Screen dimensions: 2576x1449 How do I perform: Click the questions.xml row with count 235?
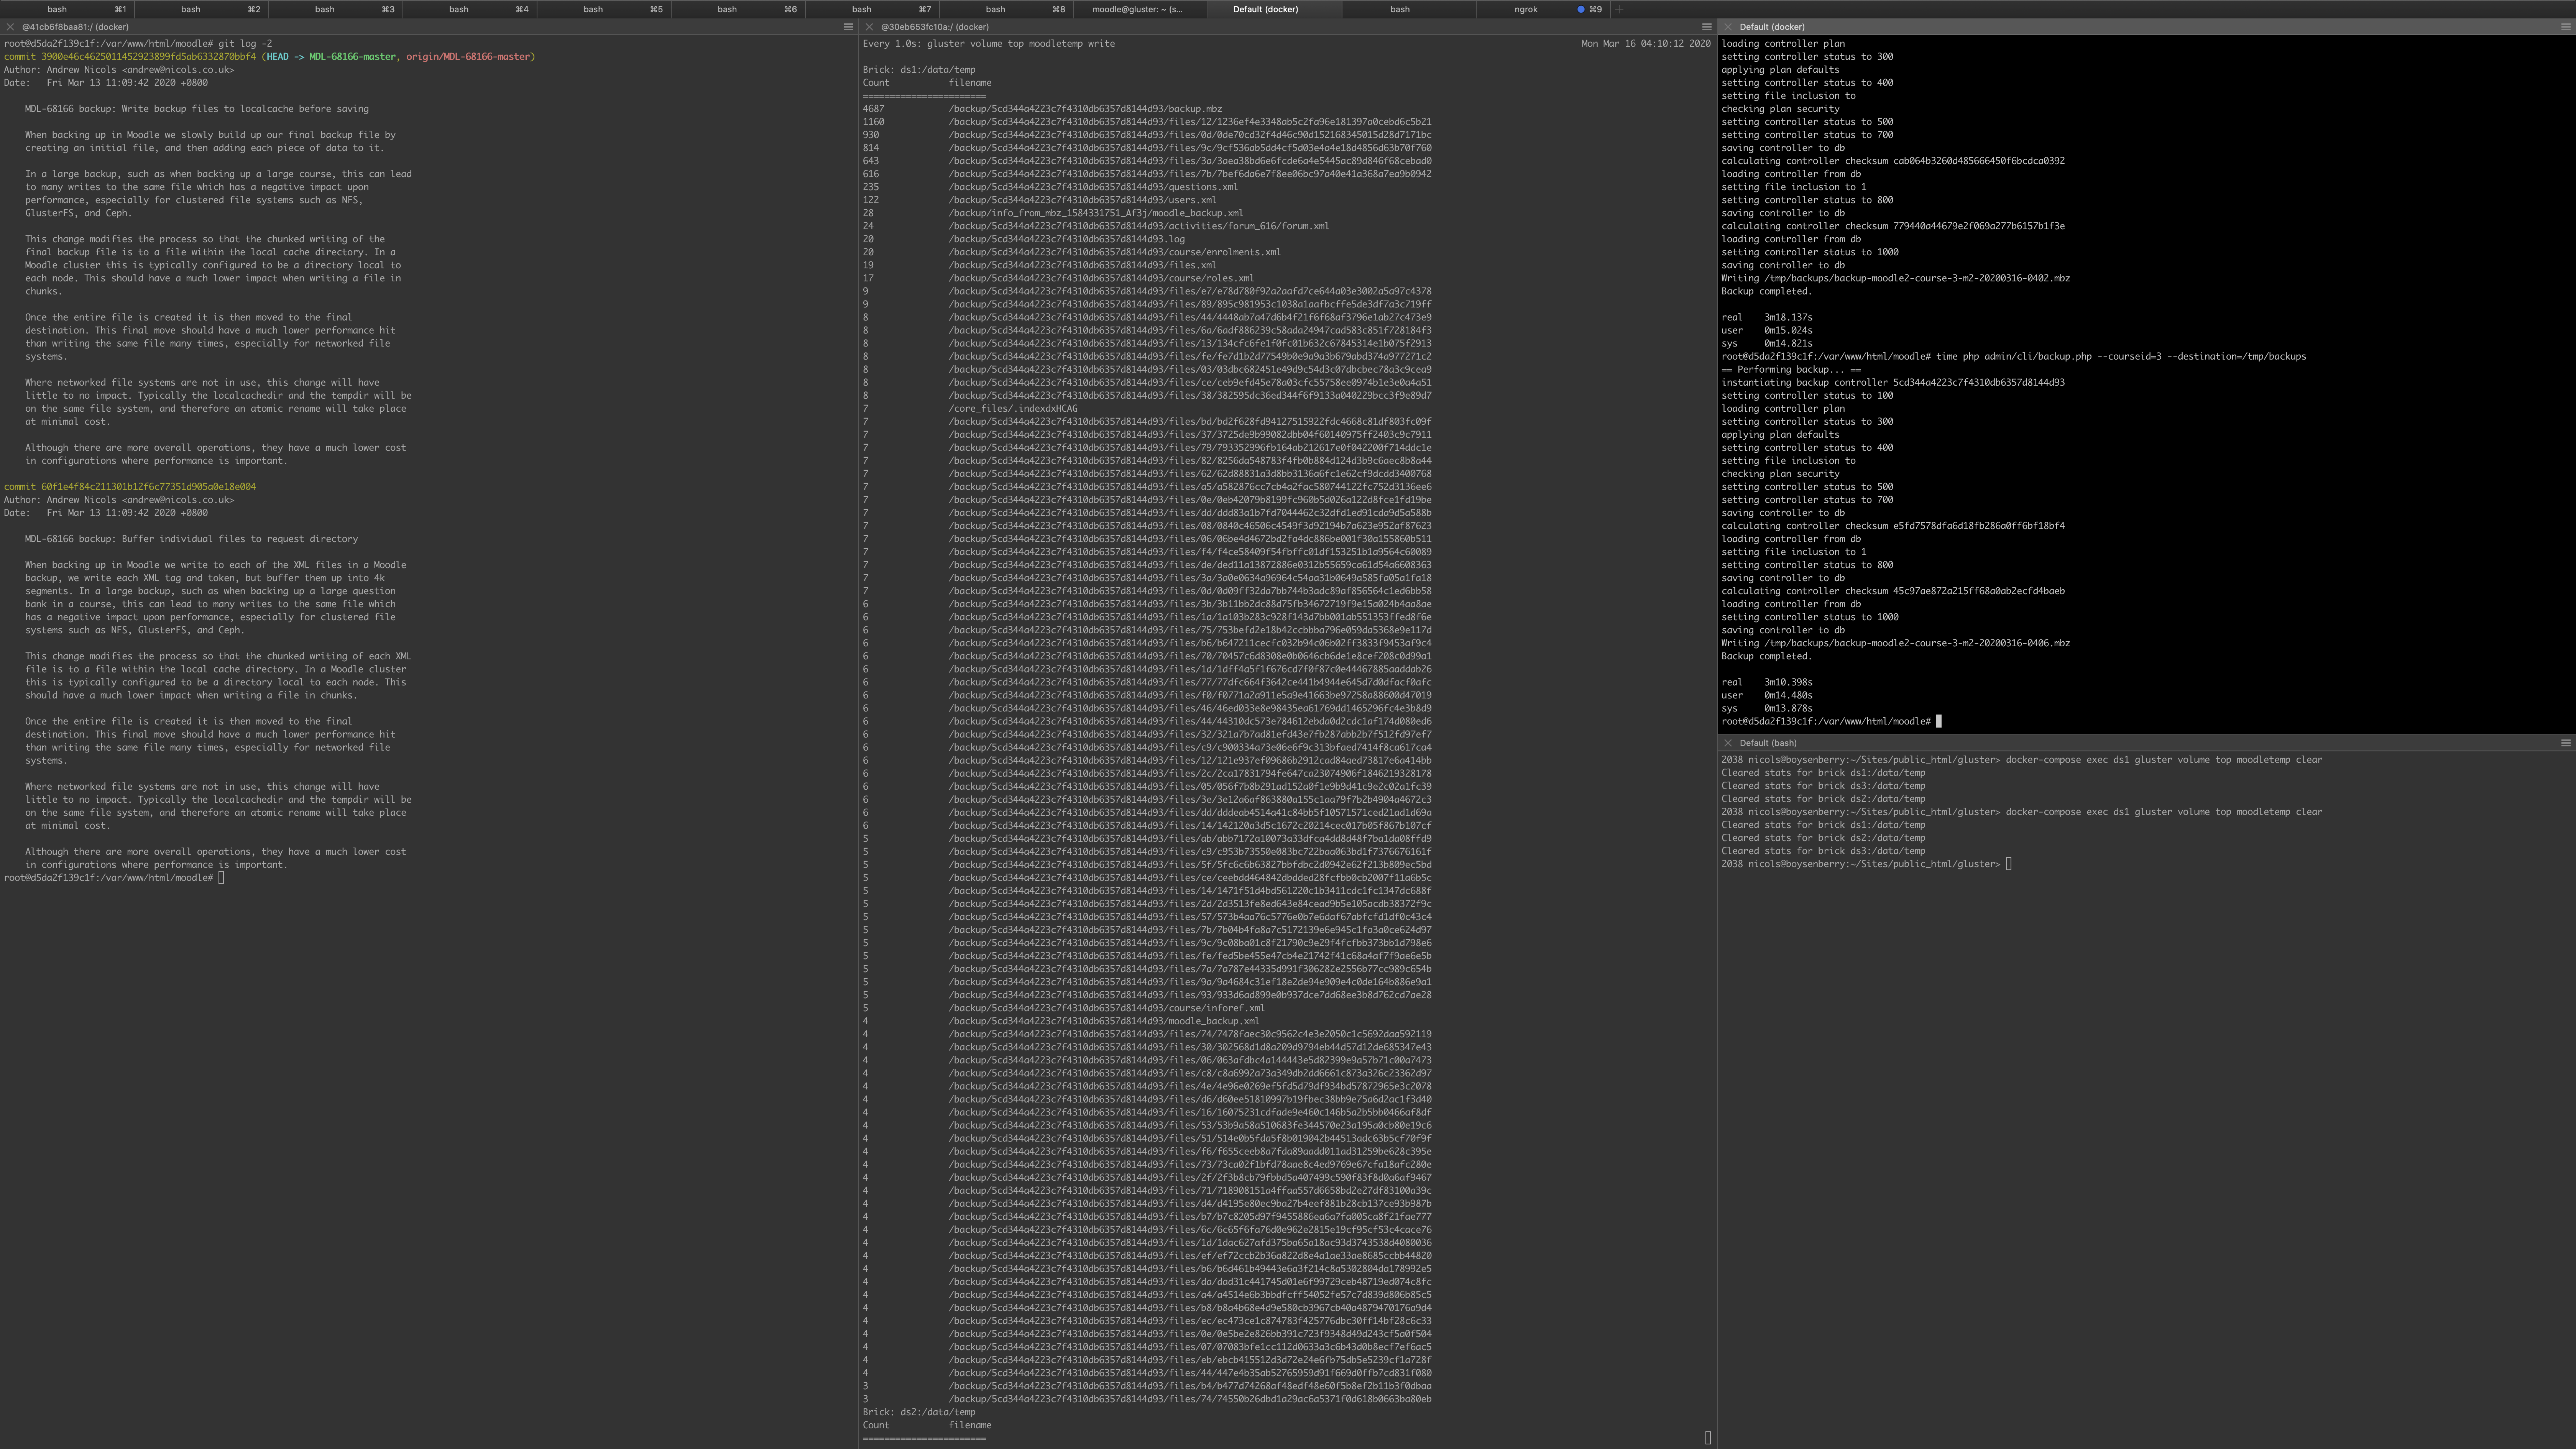[x=1050, y=187]
